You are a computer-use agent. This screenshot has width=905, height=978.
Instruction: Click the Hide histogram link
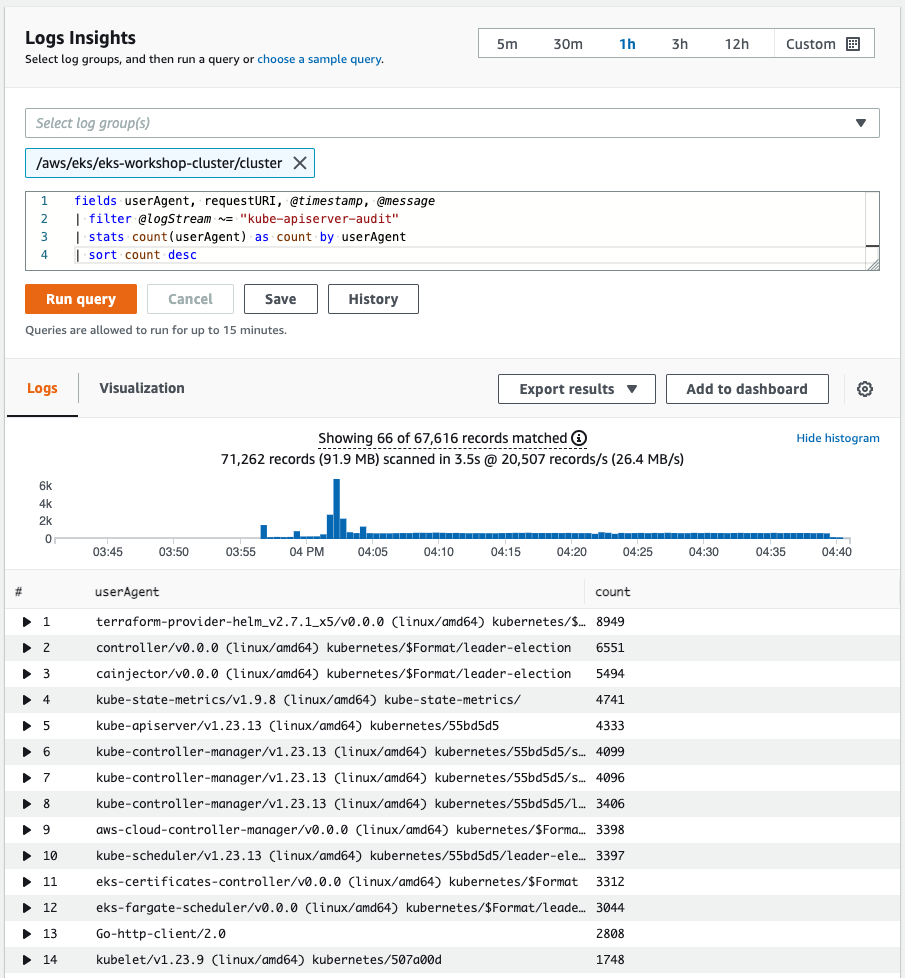838,437
